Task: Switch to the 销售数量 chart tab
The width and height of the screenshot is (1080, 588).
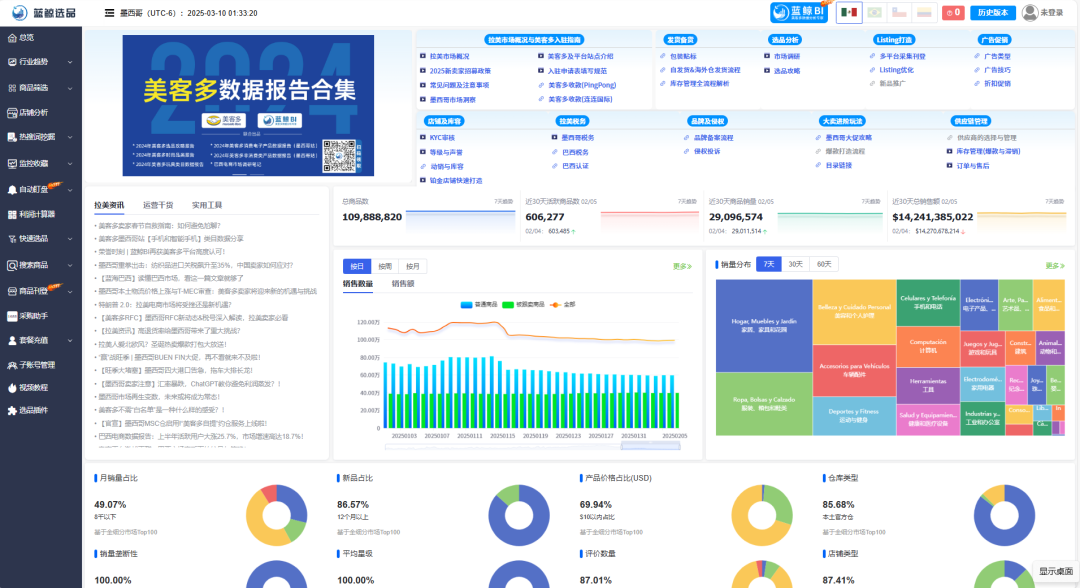Action: (357, 284)
